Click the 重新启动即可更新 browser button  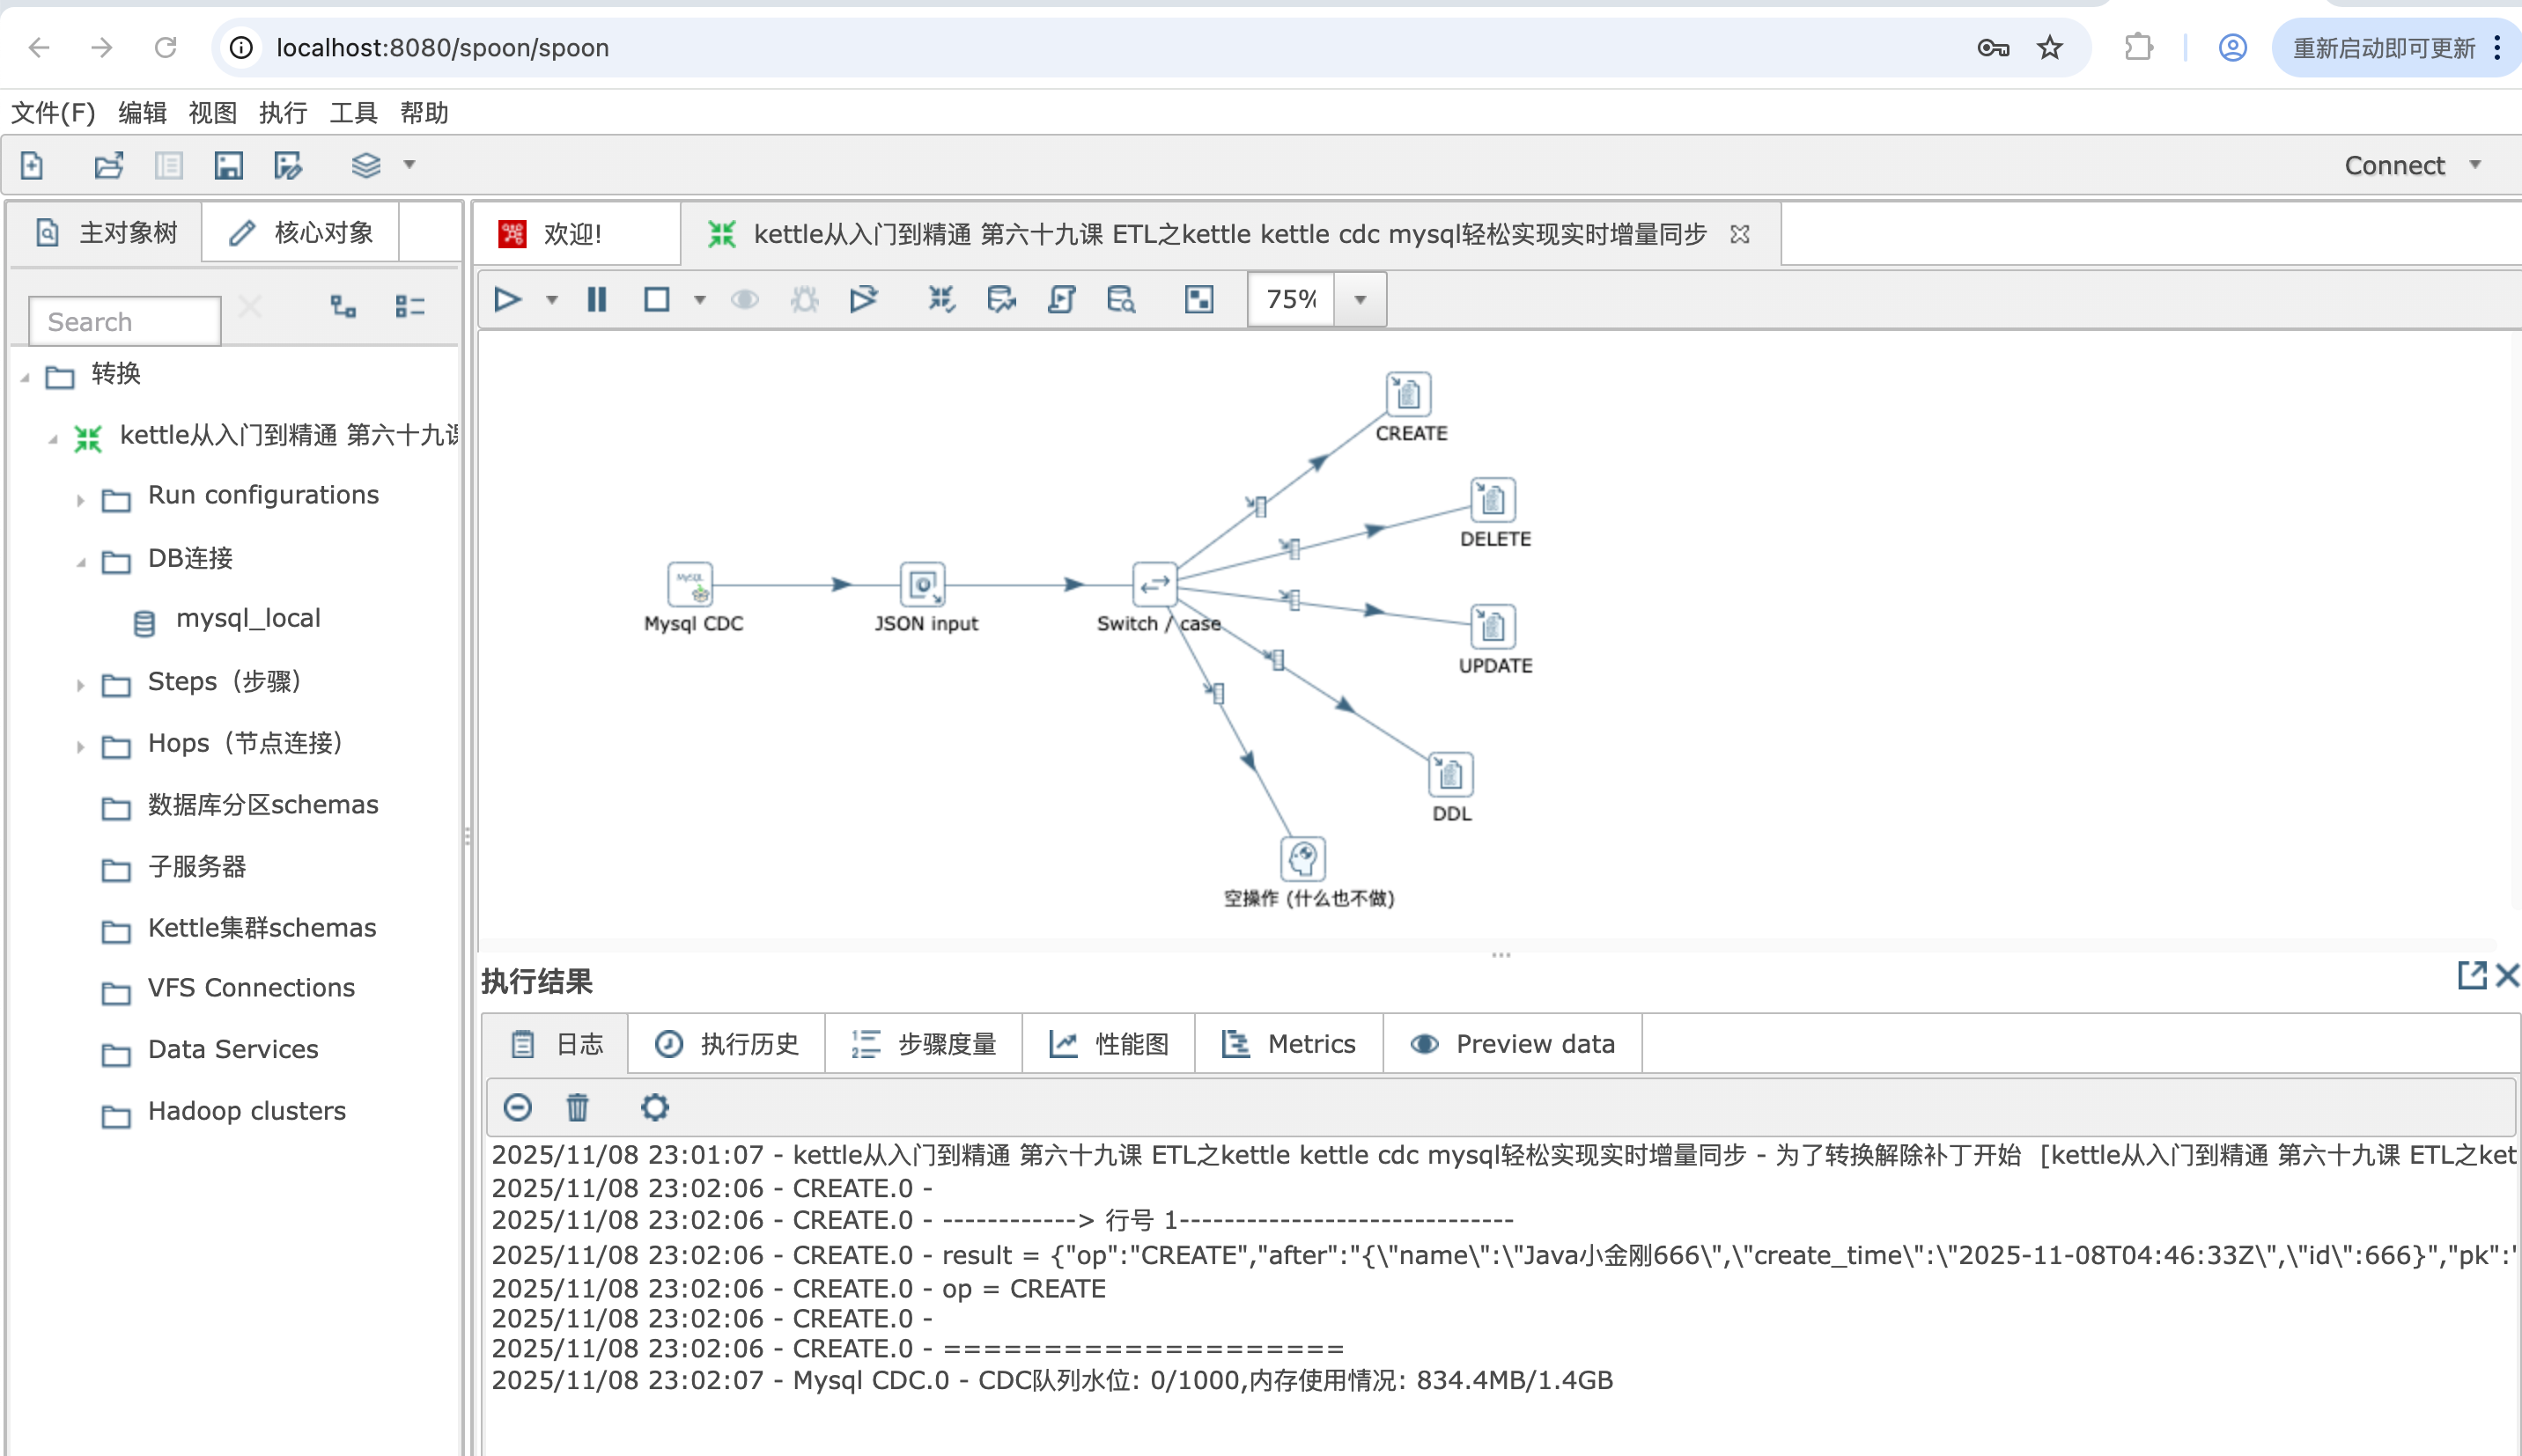[2383, 47]
